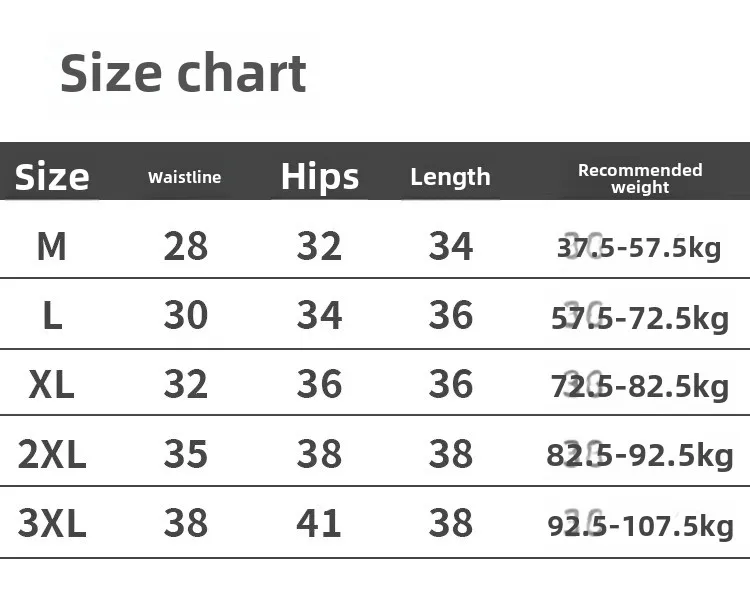Image resolution: width=750 pixels, height=599 pixels.
Task: Click the Size column header
Action: pyautogui.click(x=52, y=177)
